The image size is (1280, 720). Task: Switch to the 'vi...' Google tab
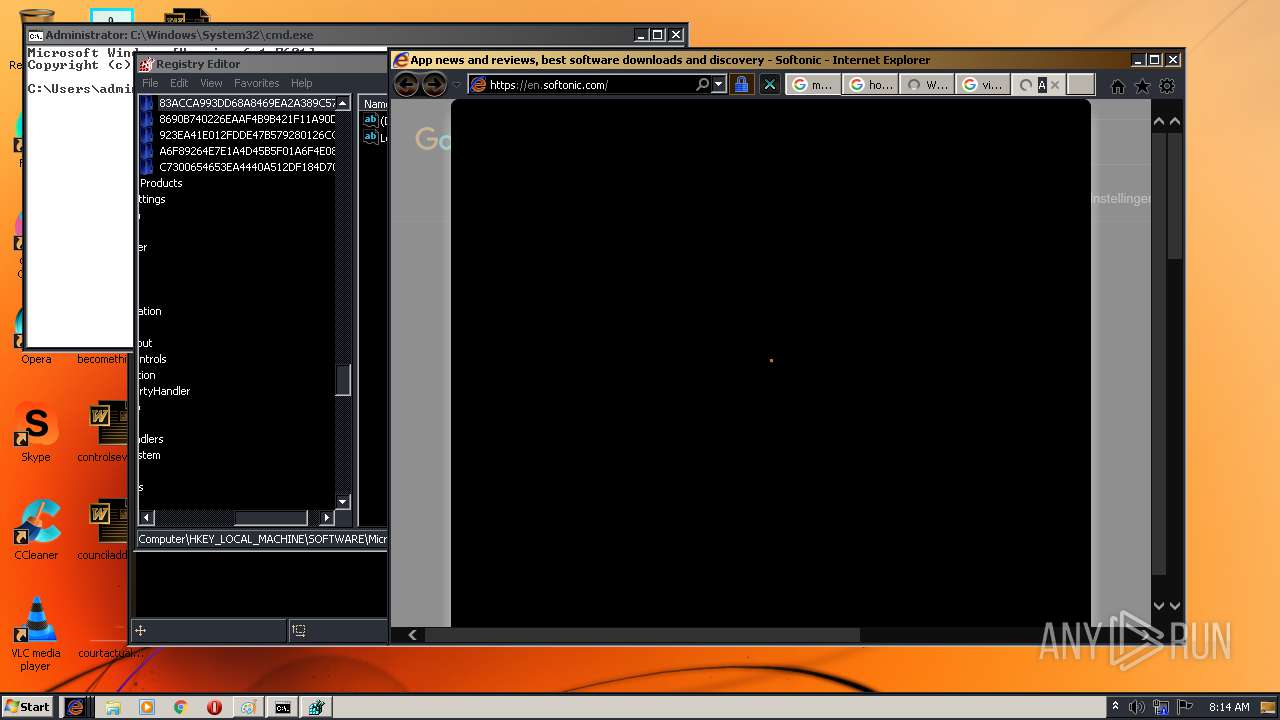(x=982, y=85)
